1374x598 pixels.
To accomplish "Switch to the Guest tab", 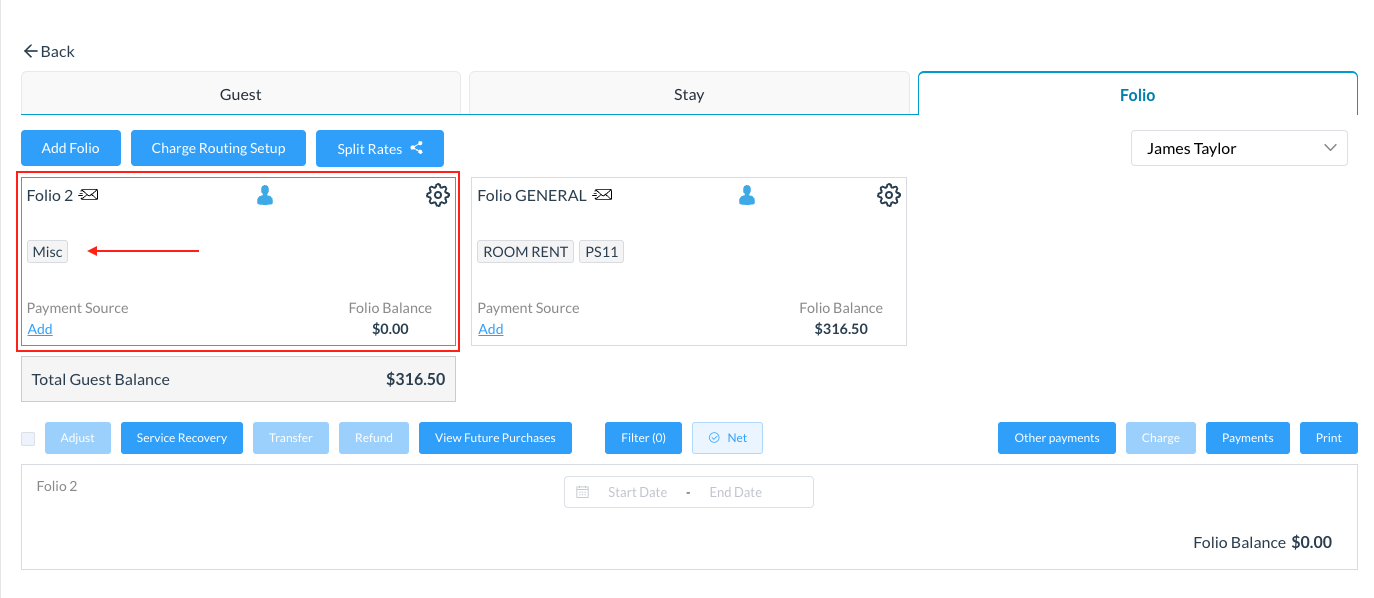I will (x=240, y=93).
